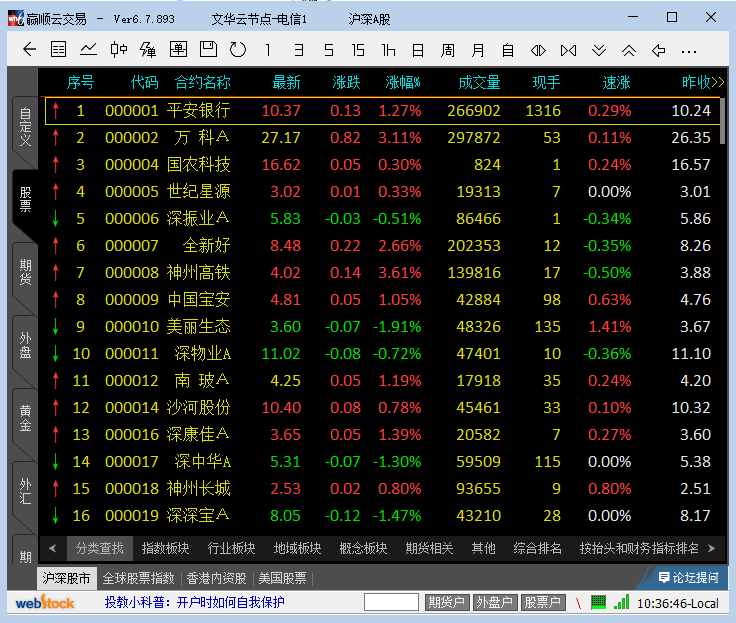Switch to the time-sharing line chart icon
The height and width of the screenshot is (623, 736).
(89, 49)
